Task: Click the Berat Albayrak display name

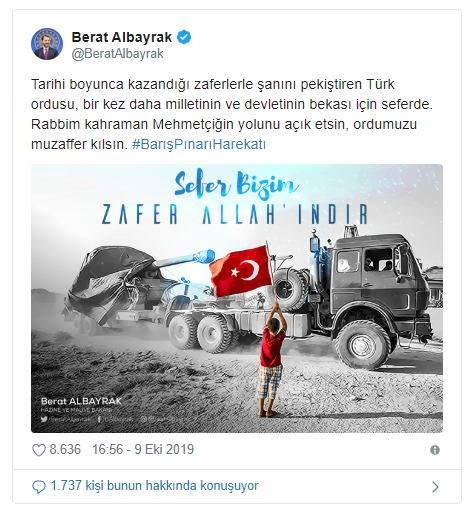Action: coord(122,37)
